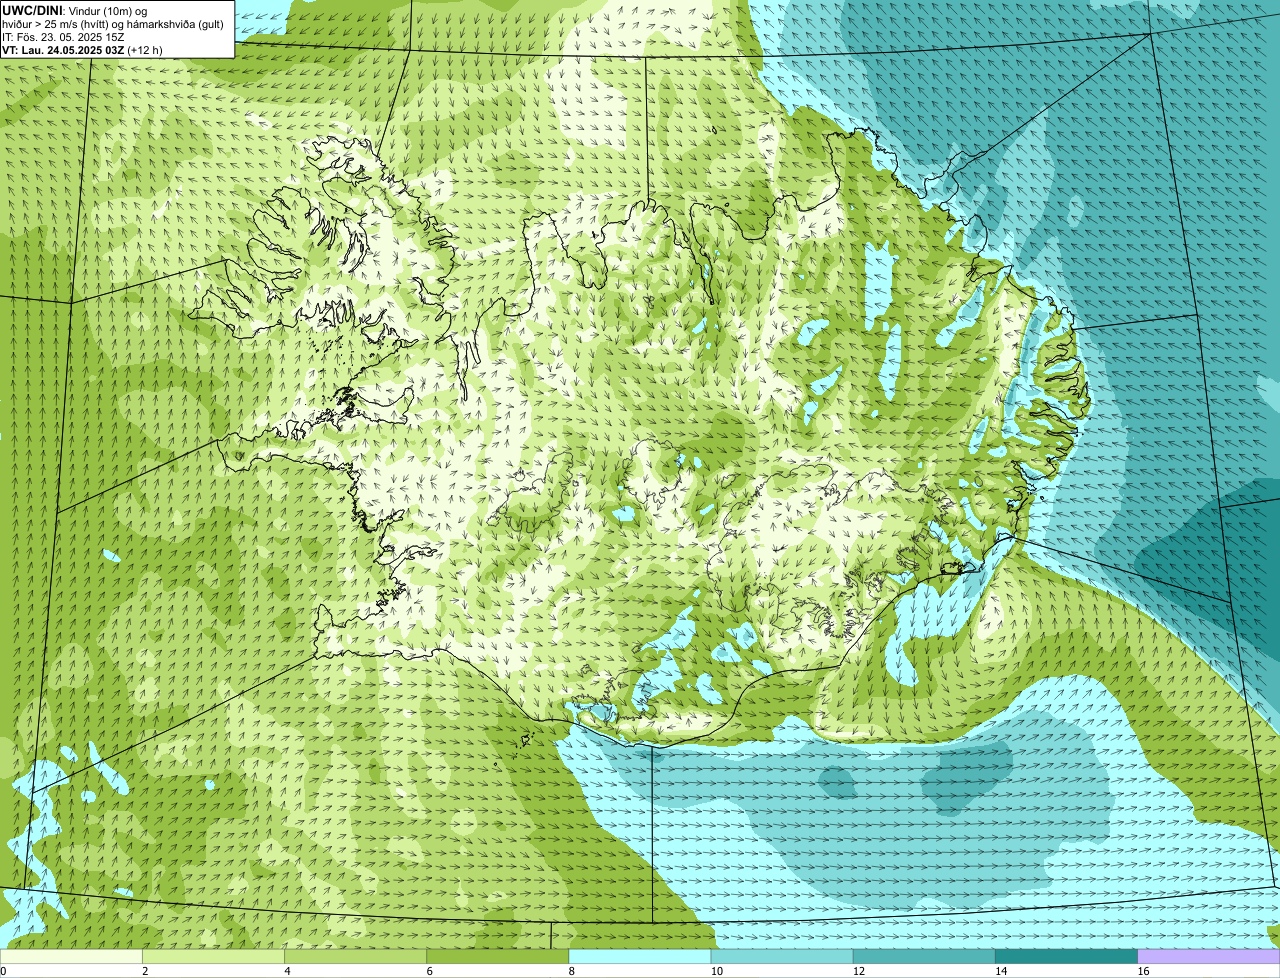1280x978 pixels.
Task: Click the purple above-16 m/s legend segment
Action: click(1209, 956)
